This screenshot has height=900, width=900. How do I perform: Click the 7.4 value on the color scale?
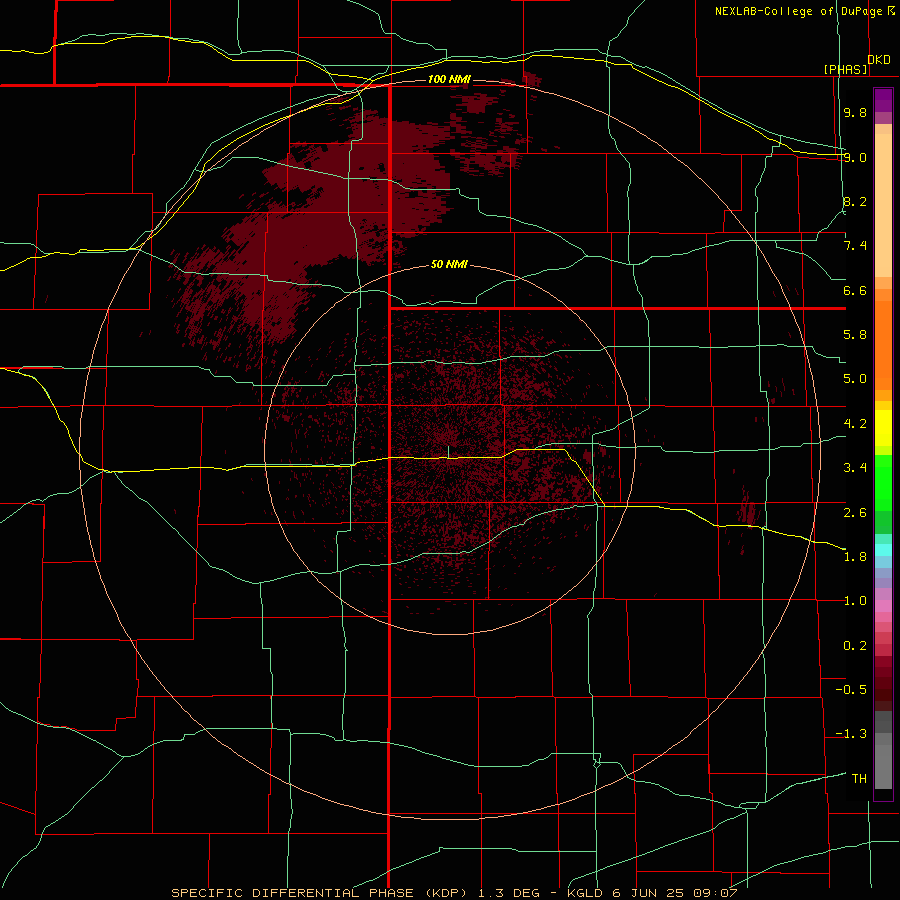click(x=855, y=246)
